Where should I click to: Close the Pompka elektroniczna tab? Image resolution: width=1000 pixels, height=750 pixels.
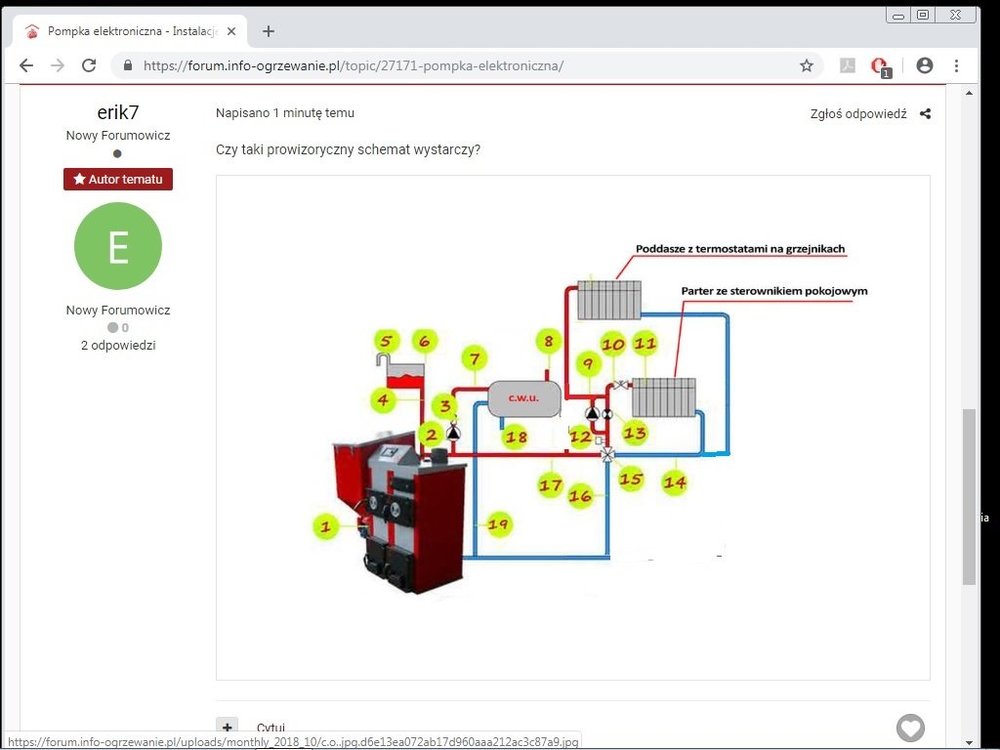pyautogui.click(x=232, y=31)
